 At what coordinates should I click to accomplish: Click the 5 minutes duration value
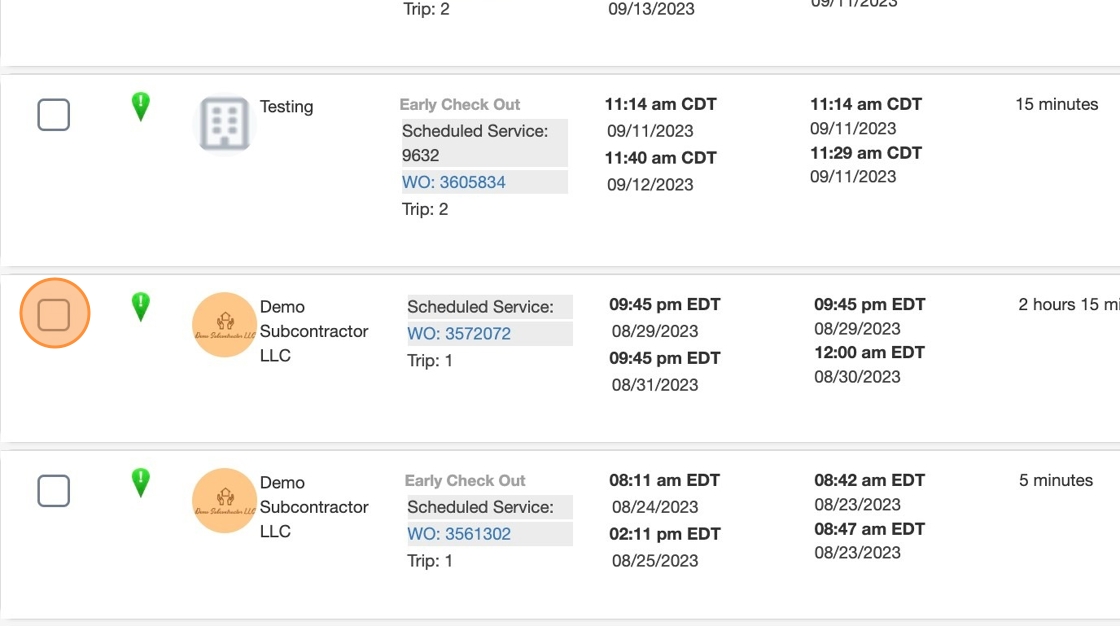coord(1056,481)
